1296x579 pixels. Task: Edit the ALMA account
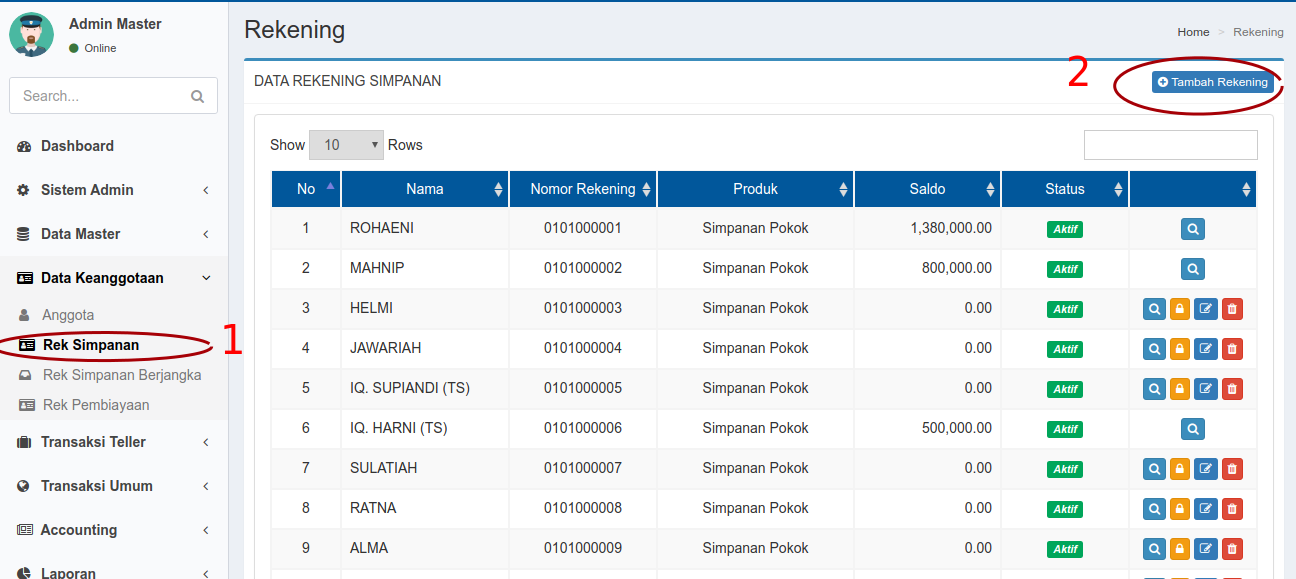point(1206,549)
